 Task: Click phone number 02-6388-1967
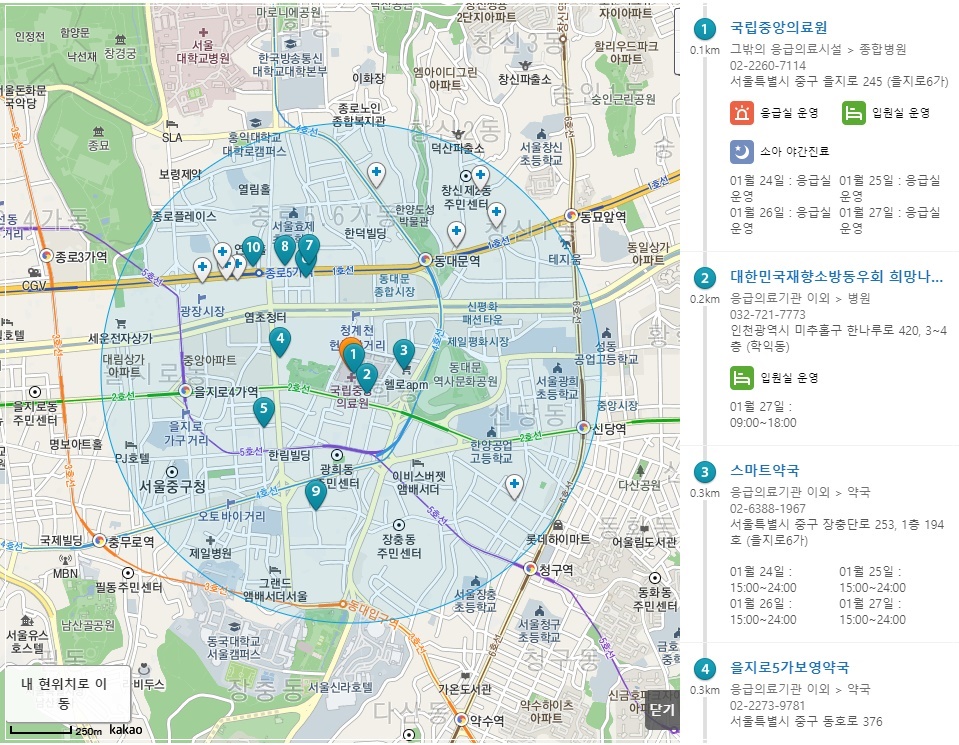click(x=768, y=508)
